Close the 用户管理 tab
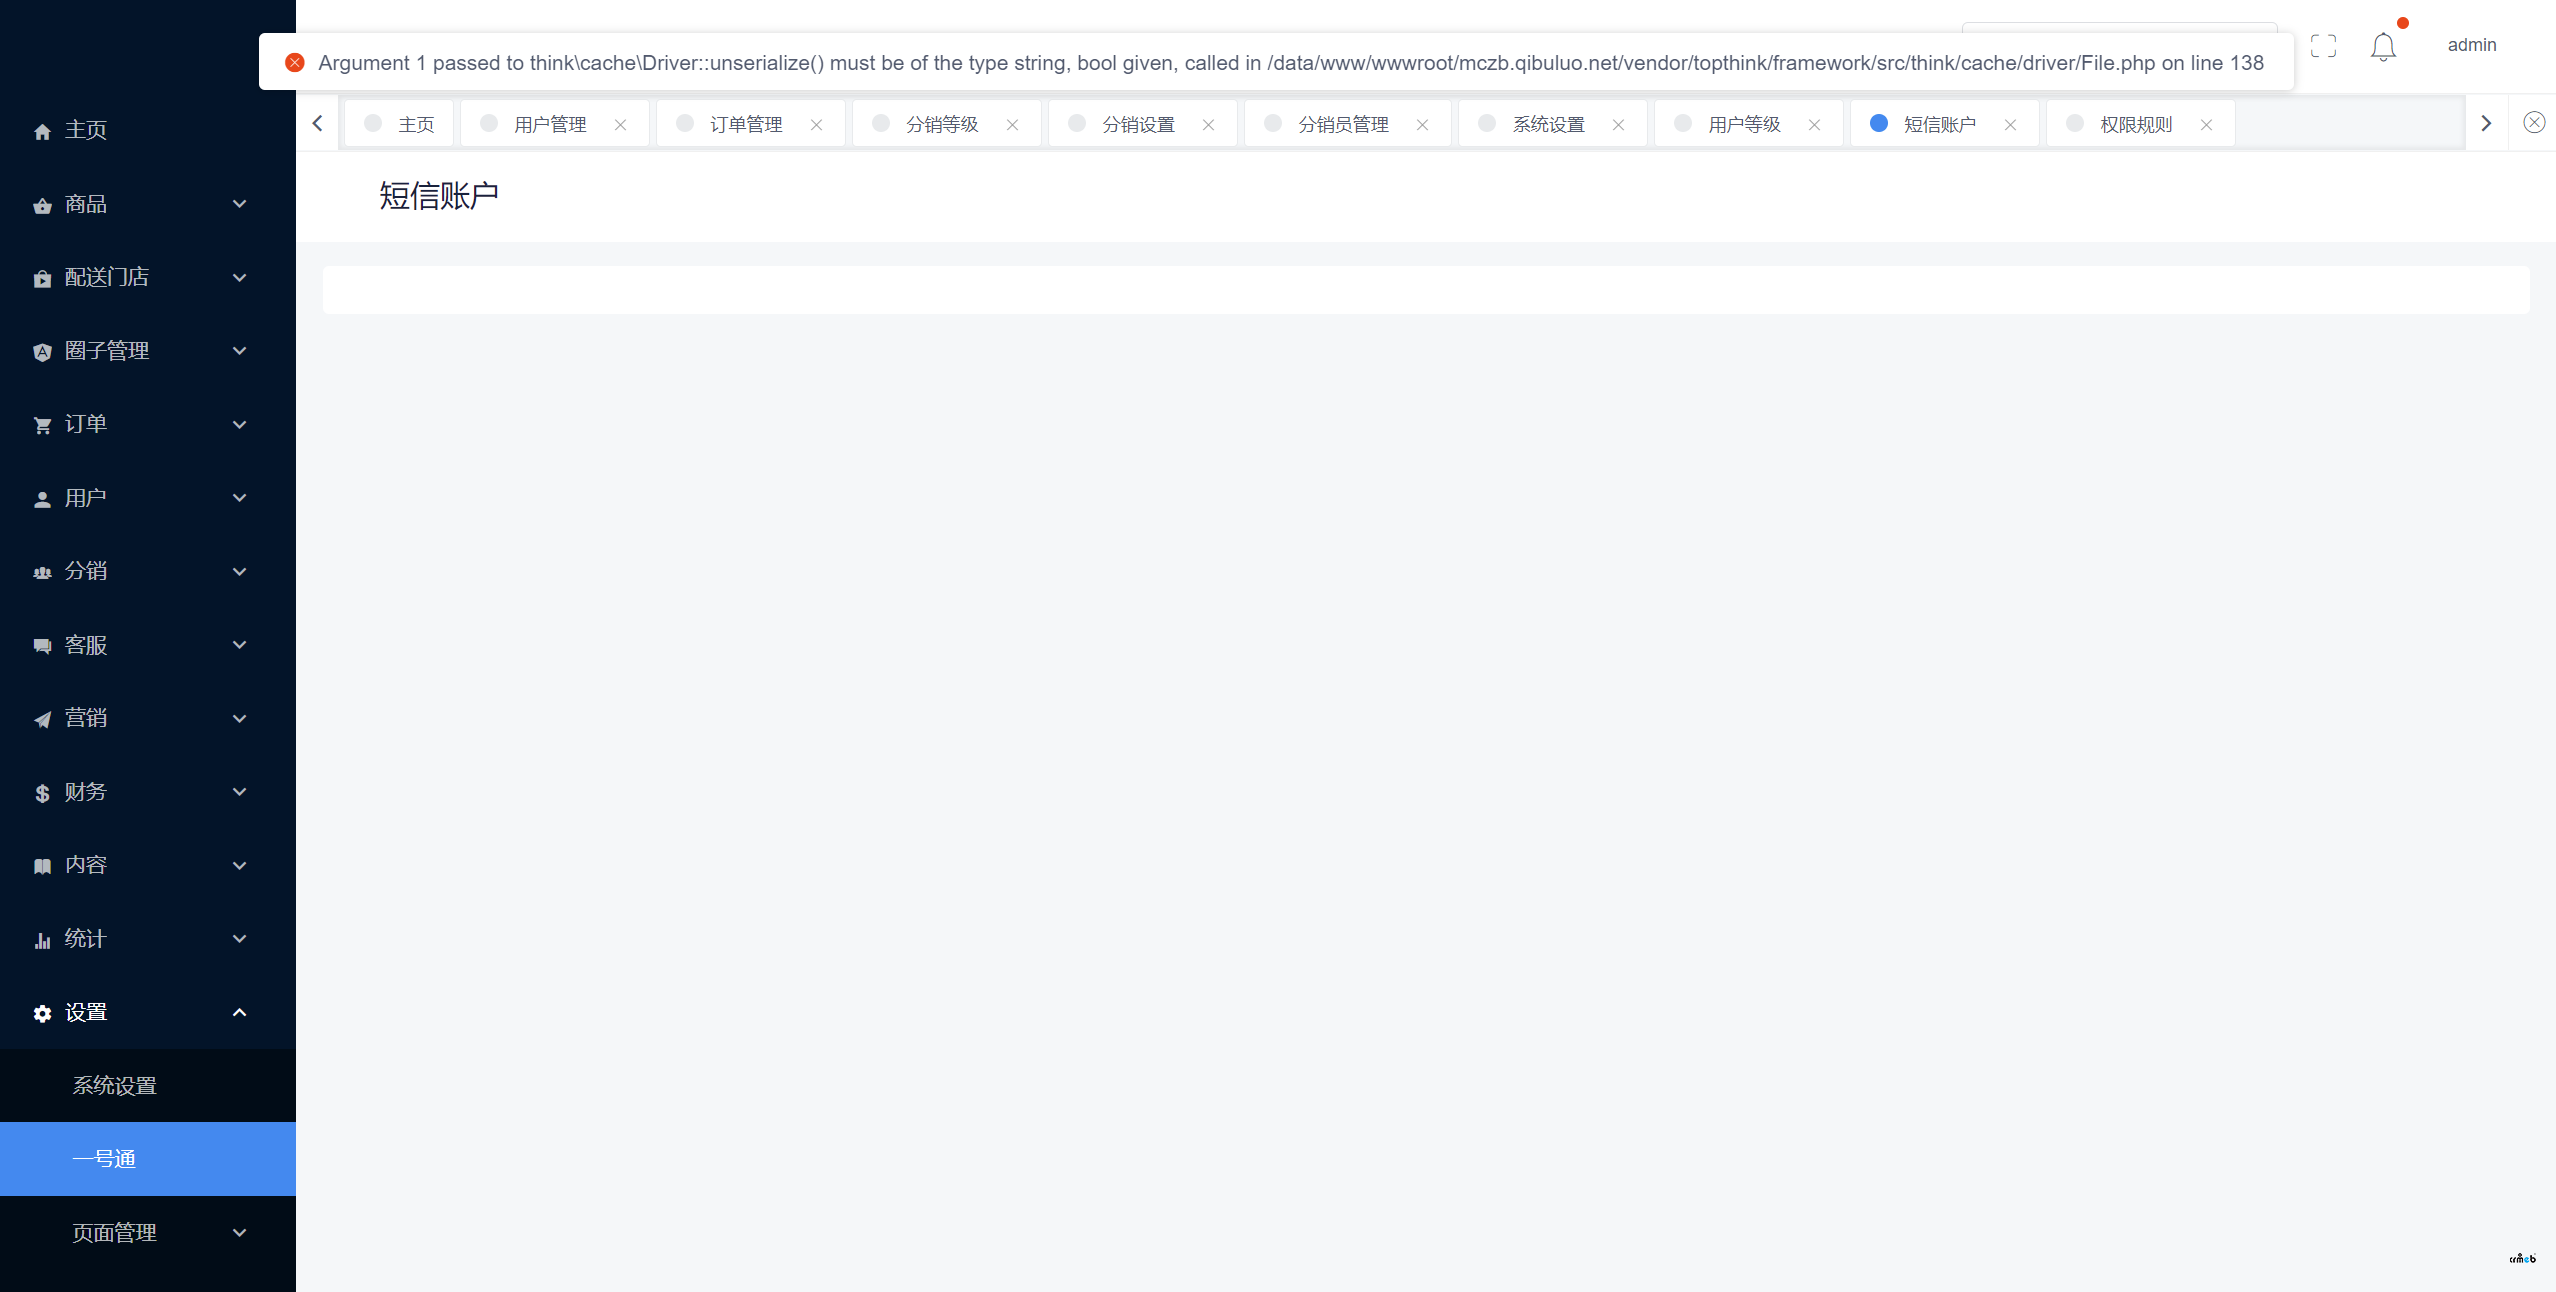The width and height of the screenshot is (2556, 1292). pyautogui.click(x=620, y=125)
